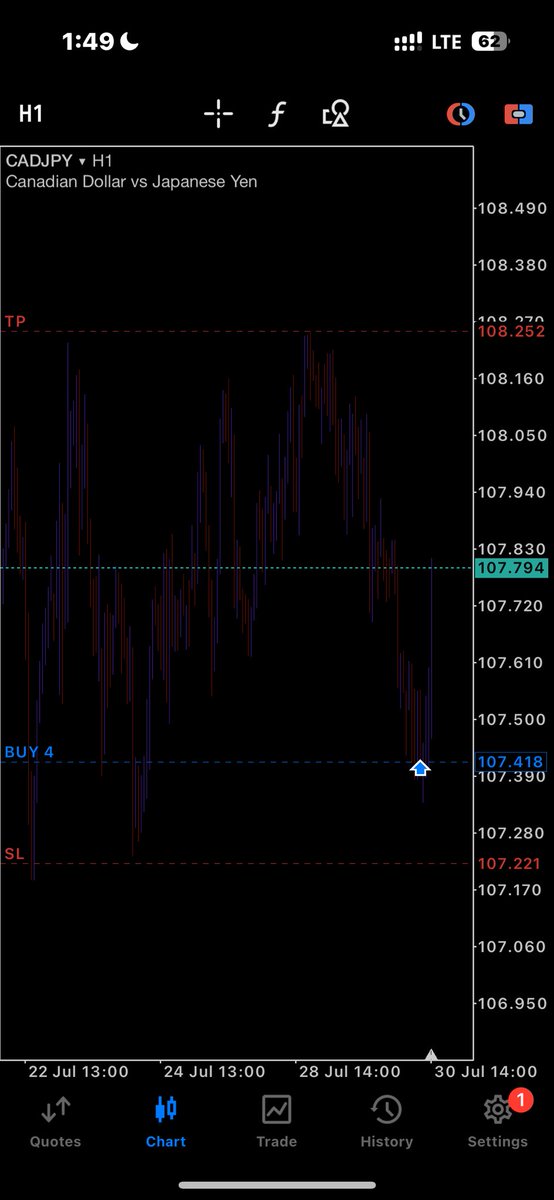Activate the crosshair tool
The image size is (554, 1200).
tap(218, 114)
